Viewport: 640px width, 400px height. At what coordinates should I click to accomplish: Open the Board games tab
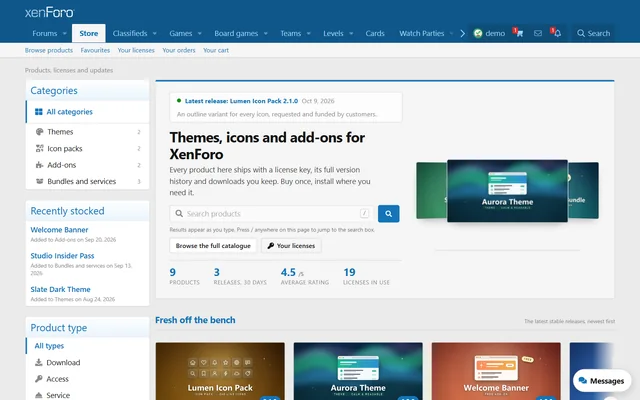click(236, 33)
